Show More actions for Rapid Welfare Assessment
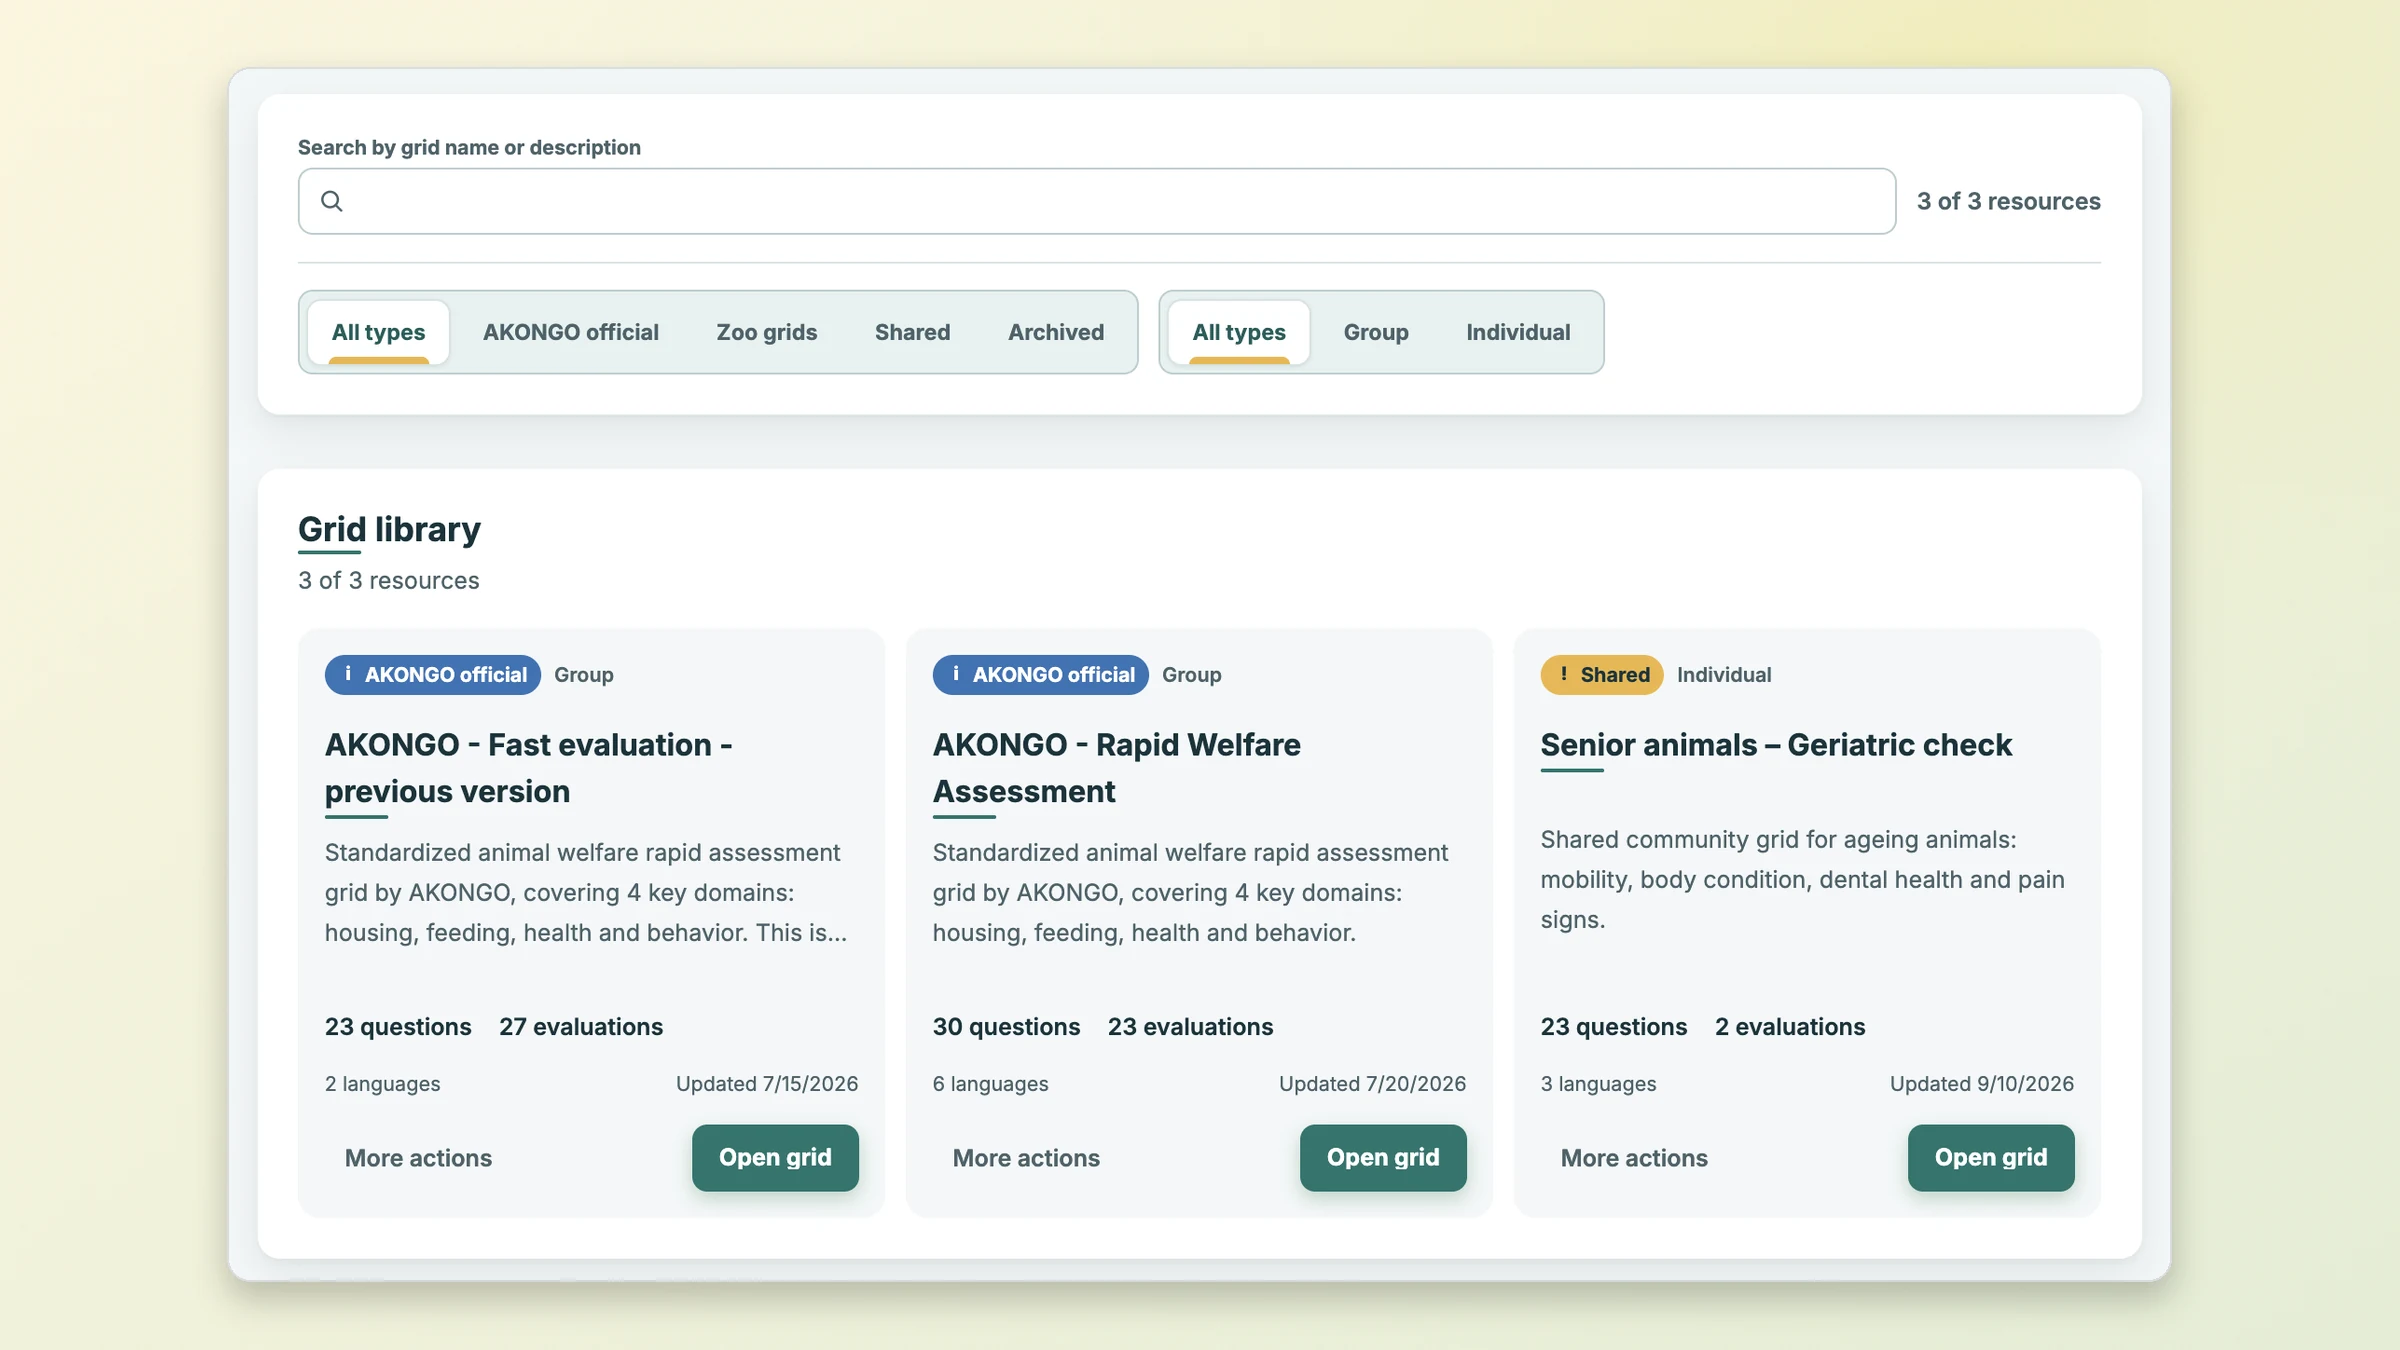Screen dimensions: 2400x1350 tap(1026, 1157)
